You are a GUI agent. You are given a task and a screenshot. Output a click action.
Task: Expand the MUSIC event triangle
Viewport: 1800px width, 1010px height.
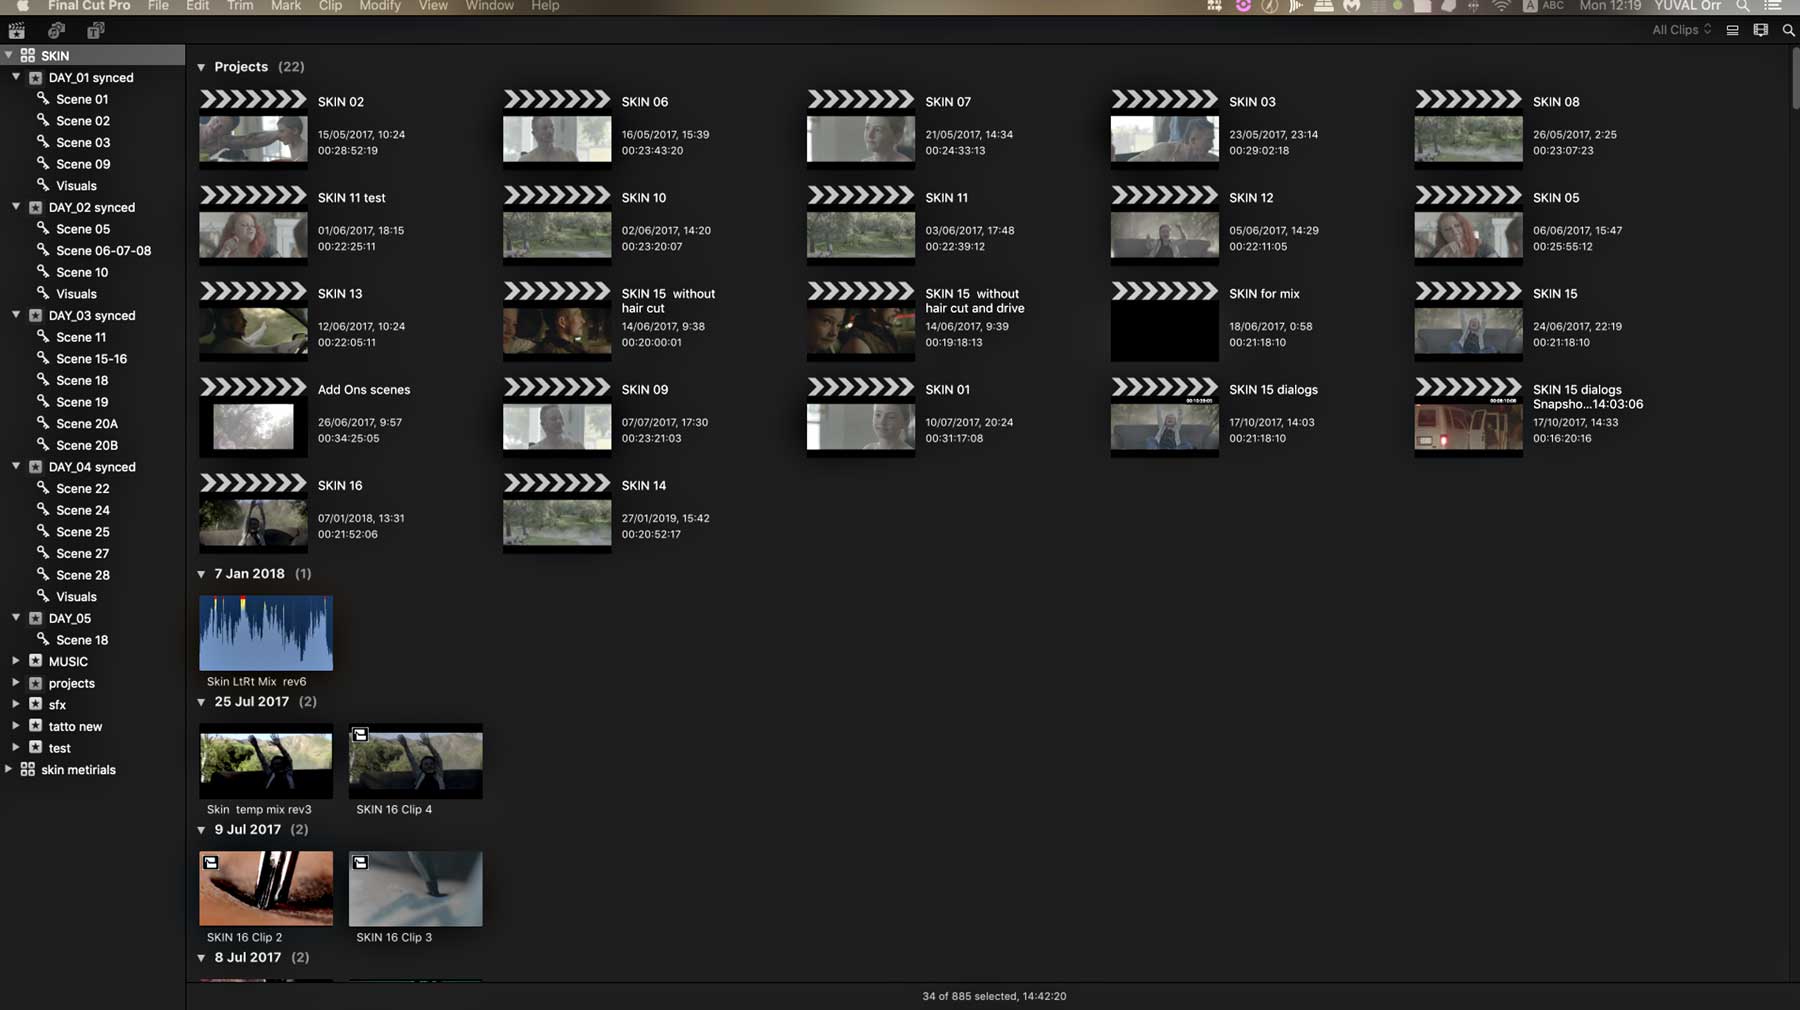[x=16, y=661]
